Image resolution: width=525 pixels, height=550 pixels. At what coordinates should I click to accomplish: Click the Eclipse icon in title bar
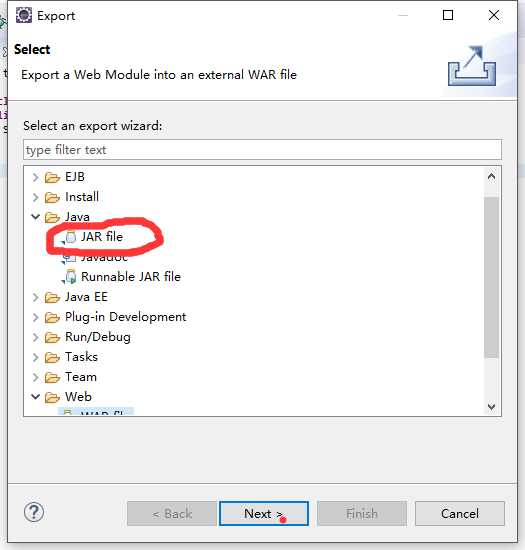point(24,15)
